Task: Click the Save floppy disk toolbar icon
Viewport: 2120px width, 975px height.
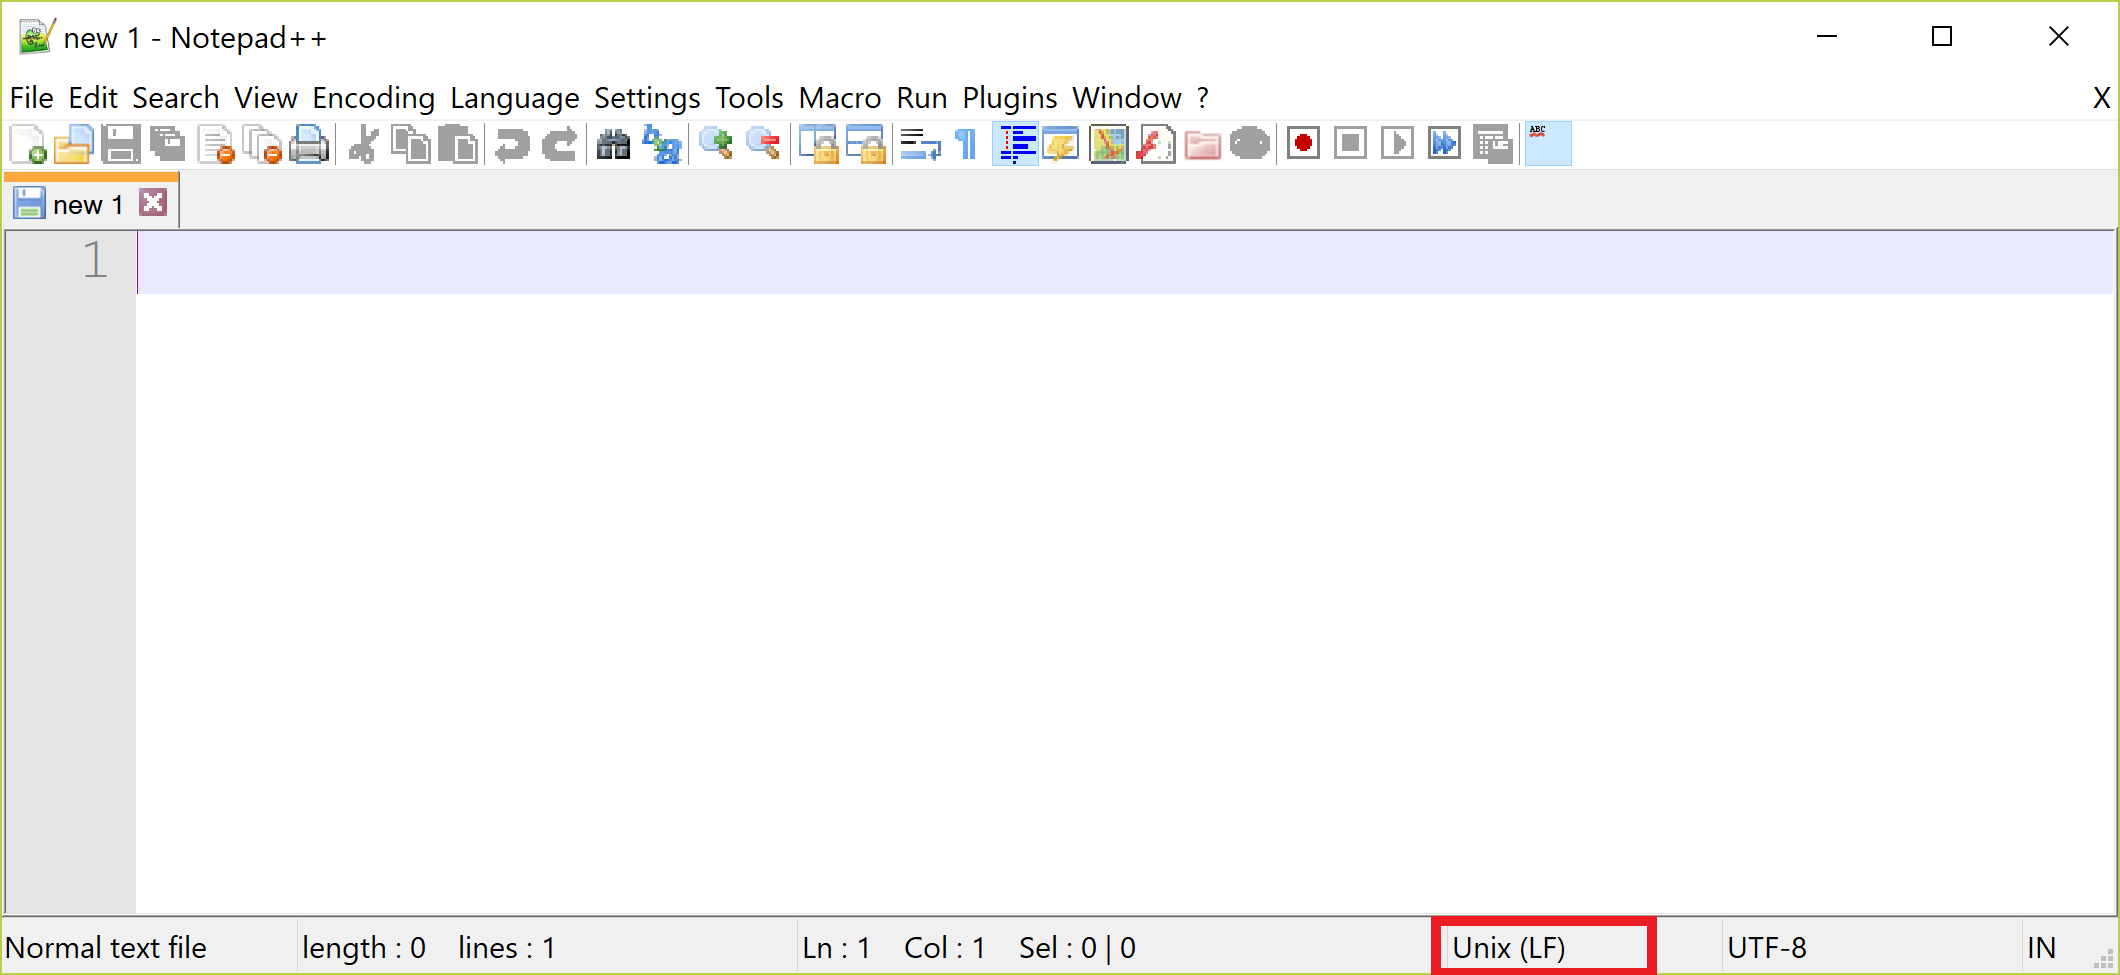Action: (121, 145)
